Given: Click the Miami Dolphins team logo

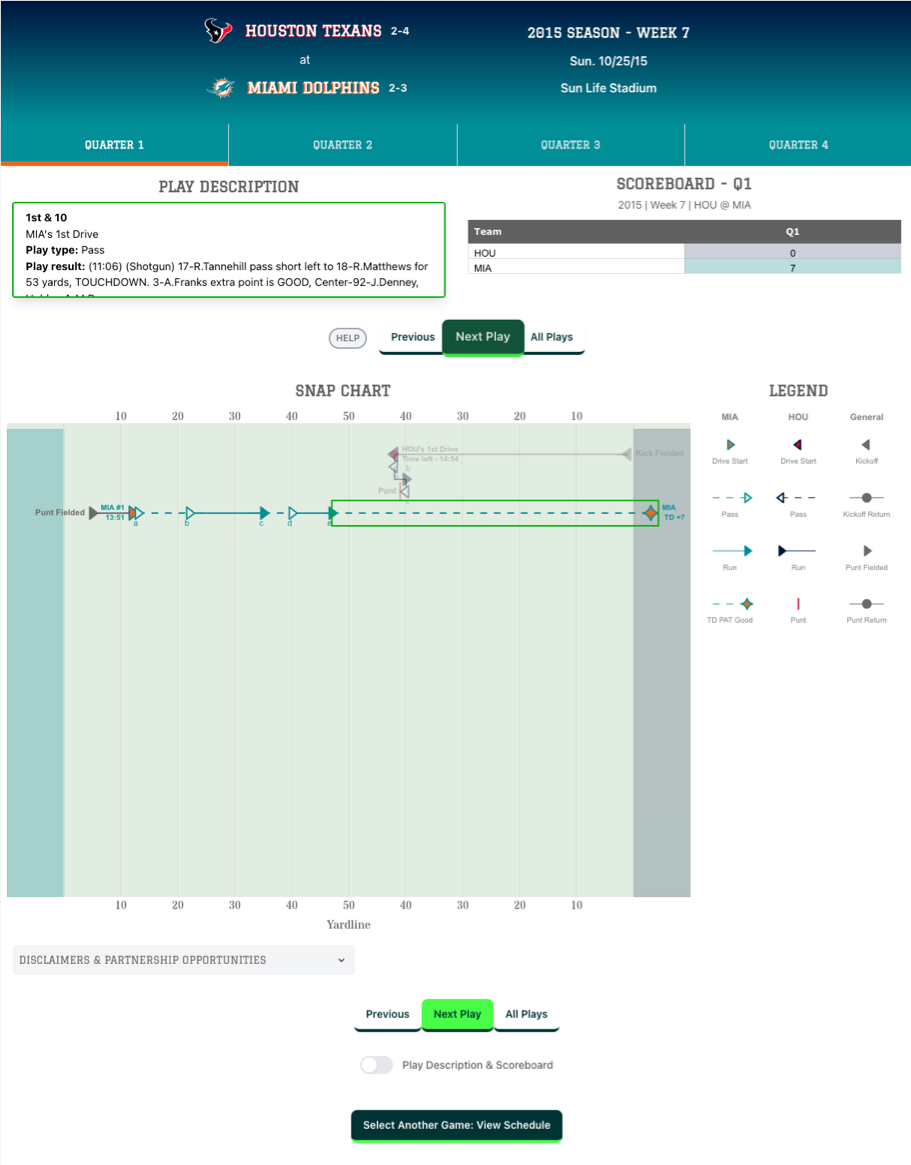Looking at the screenshot, I should [x=221, y=88].
